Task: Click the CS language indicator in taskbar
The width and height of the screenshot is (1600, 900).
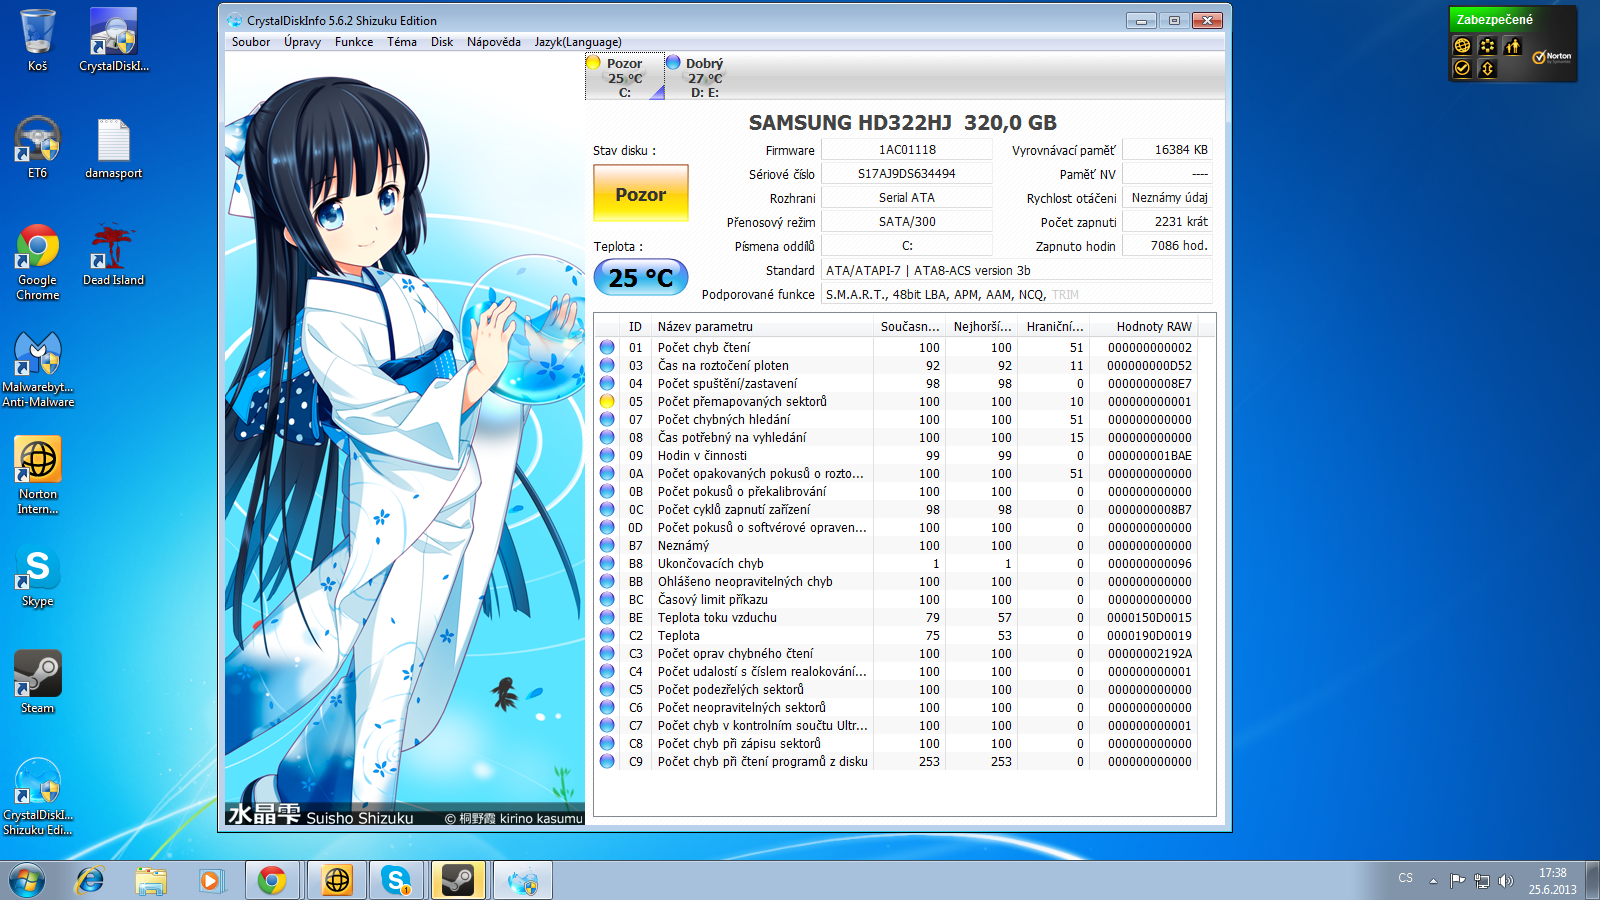Action: pos(1405,878)
